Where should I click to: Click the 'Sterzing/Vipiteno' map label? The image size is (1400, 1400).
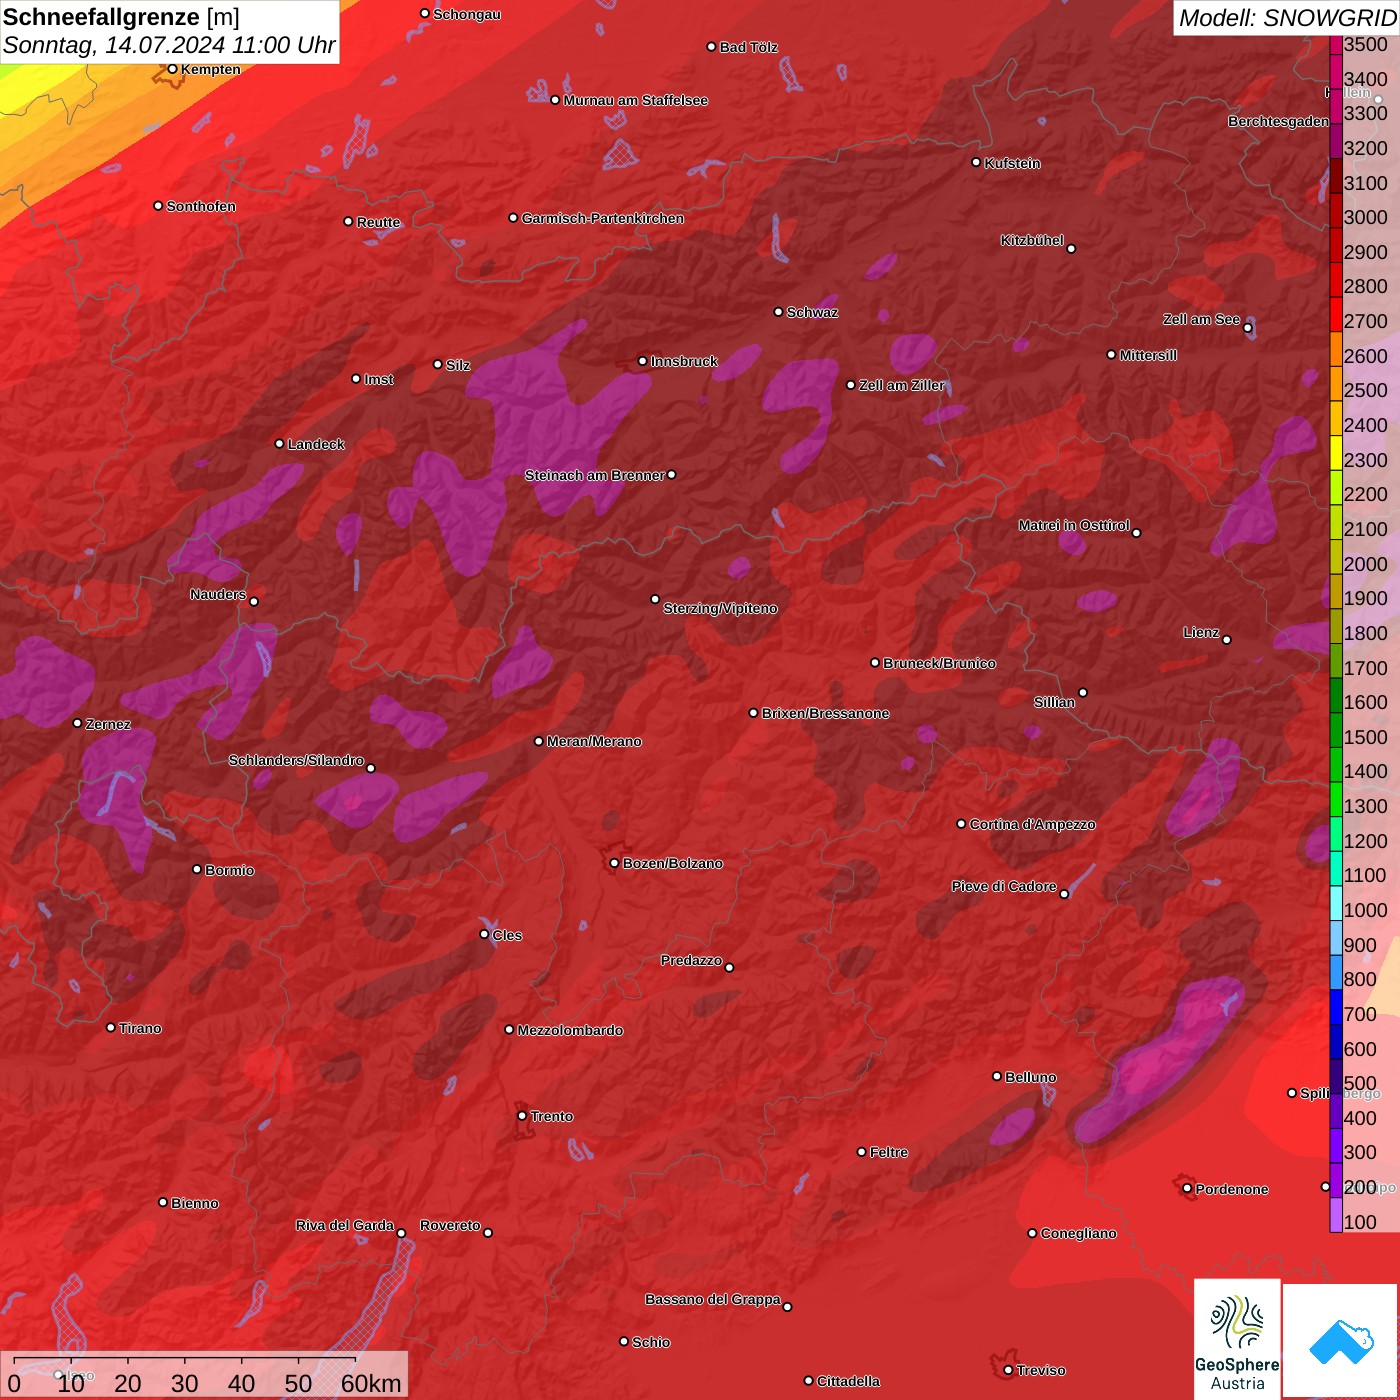pyautogui.click(x=720, y=608)
